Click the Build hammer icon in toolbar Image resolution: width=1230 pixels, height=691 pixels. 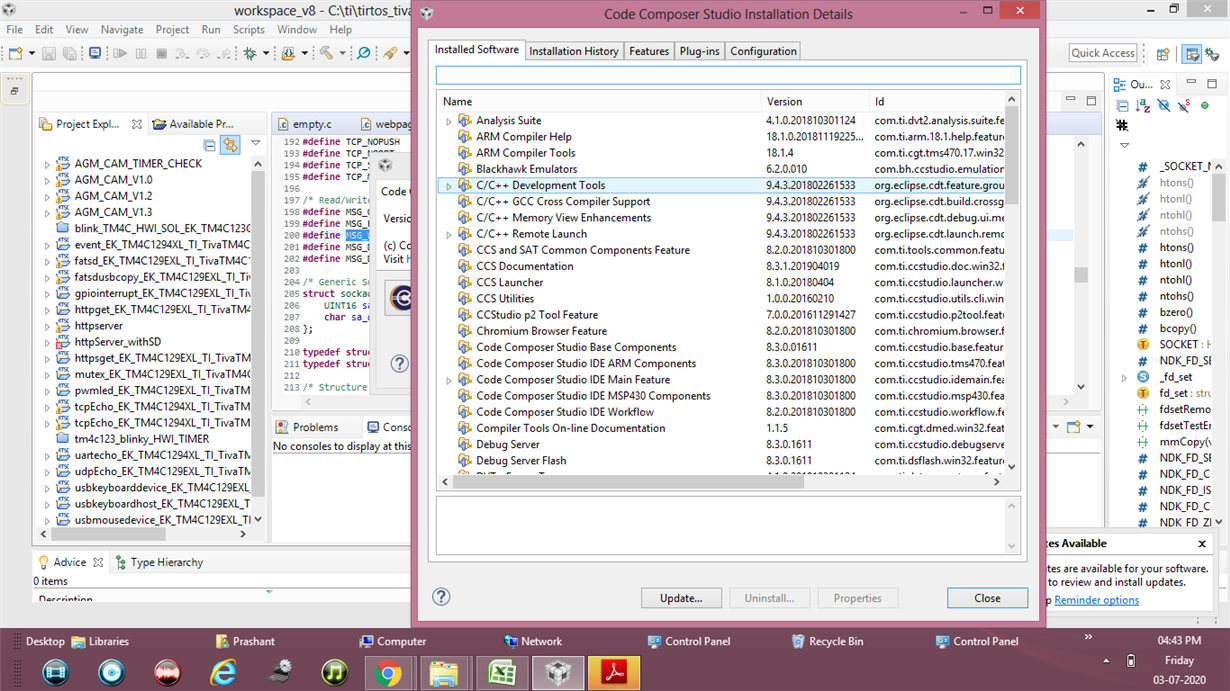point(326,53)
